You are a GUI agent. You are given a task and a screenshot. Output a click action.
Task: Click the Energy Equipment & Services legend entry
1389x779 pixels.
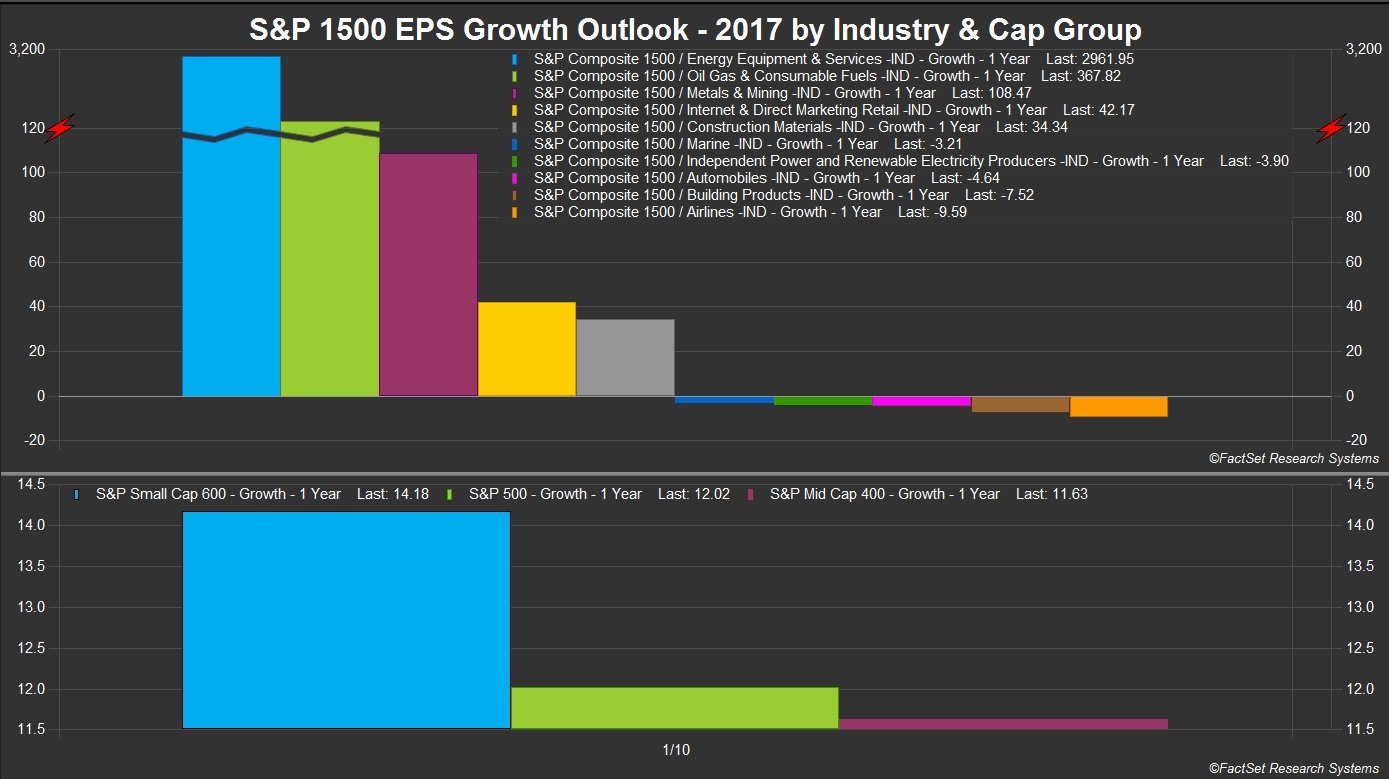tap(834, 59)
